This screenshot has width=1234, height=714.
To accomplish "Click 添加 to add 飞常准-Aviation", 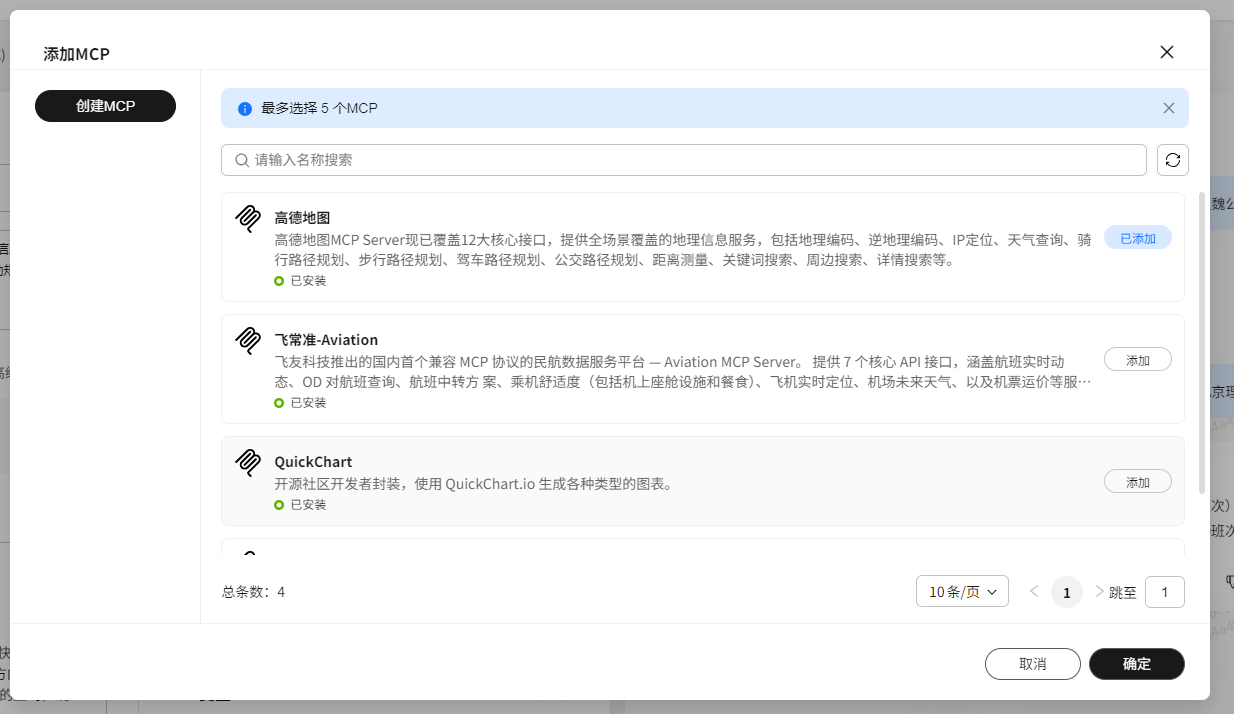I will [x=1137, y=359].
